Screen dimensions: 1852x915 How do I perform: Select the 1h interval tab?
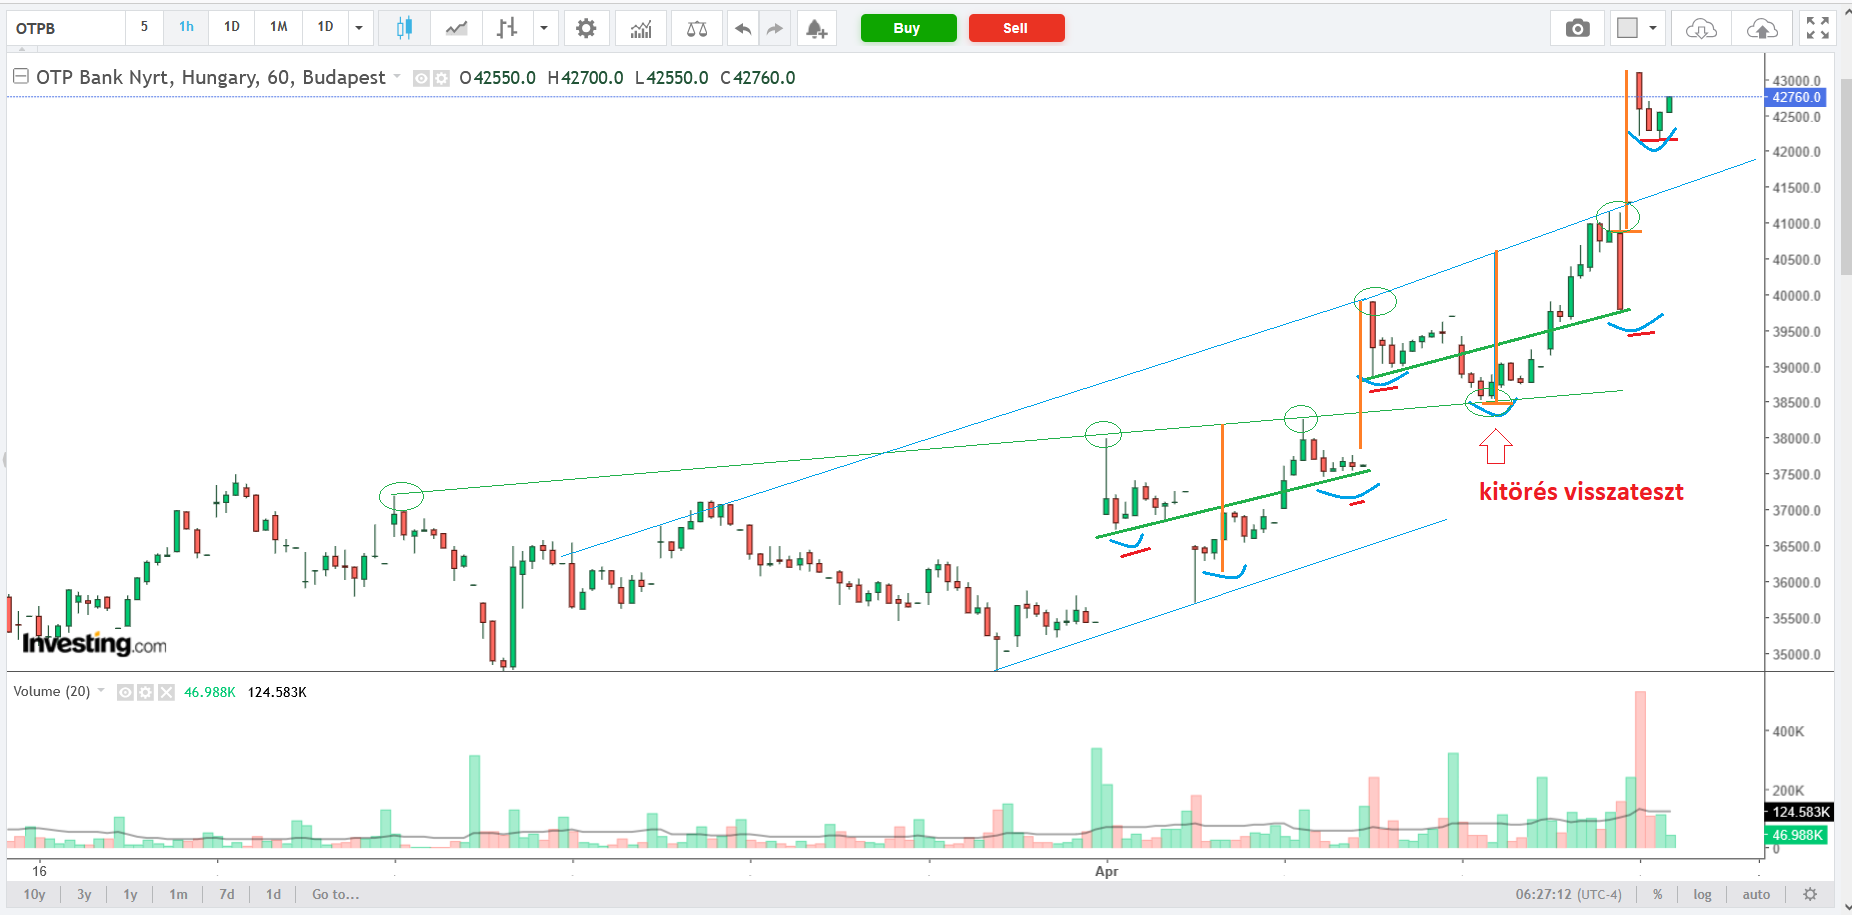pos(186,27)
